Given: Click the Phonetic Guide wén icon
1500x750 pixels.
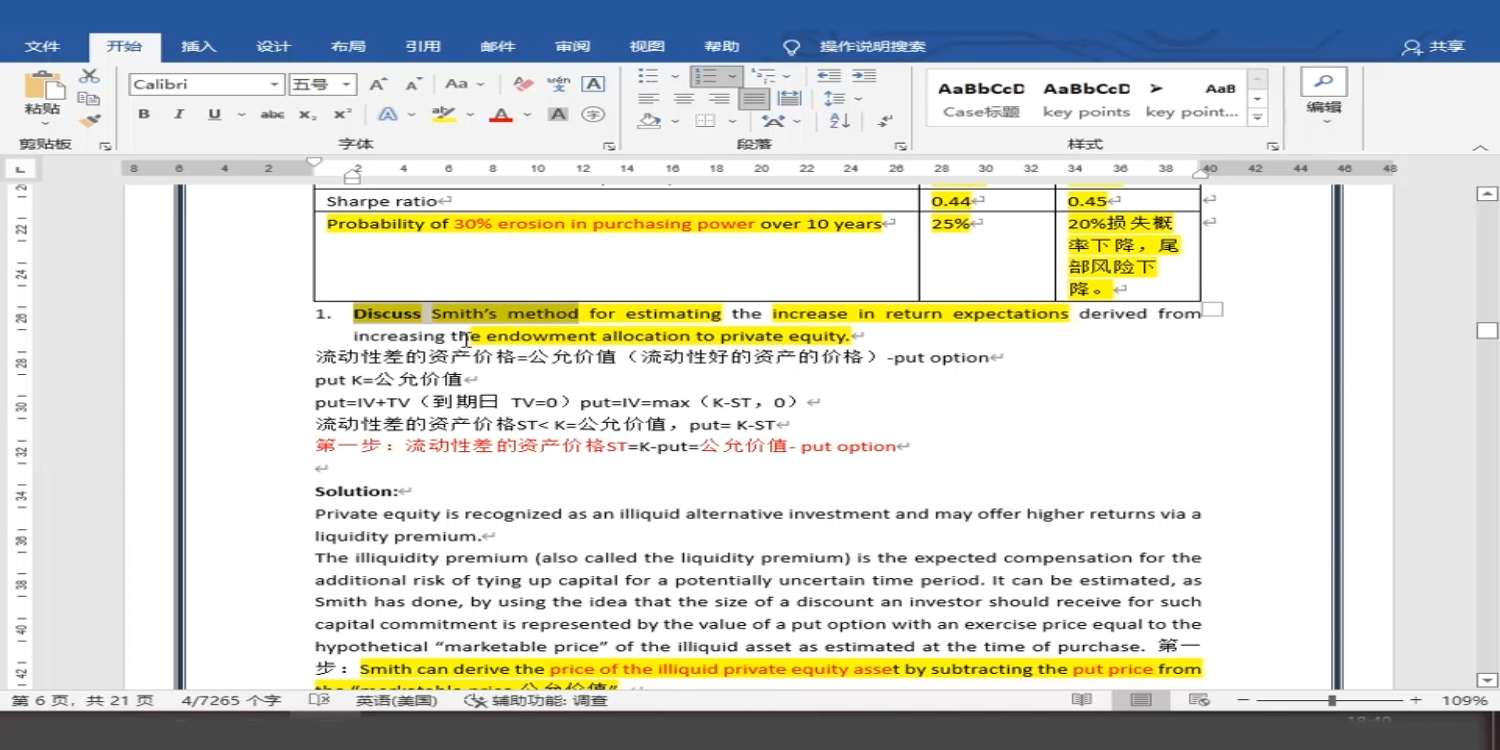Looking at the screenshot, I should pyautogui.click(x=558, y=84).
